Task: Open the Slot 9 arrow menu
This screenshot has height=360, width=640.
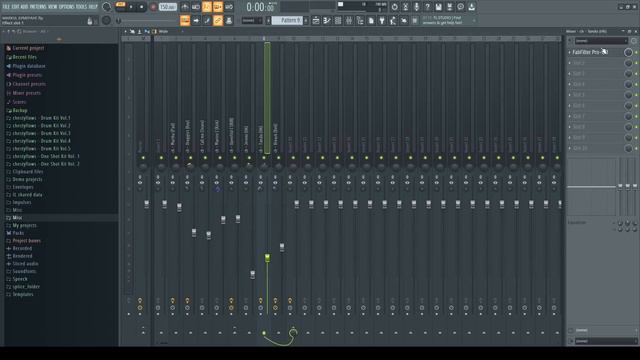Action: click(x=570, y=138)
